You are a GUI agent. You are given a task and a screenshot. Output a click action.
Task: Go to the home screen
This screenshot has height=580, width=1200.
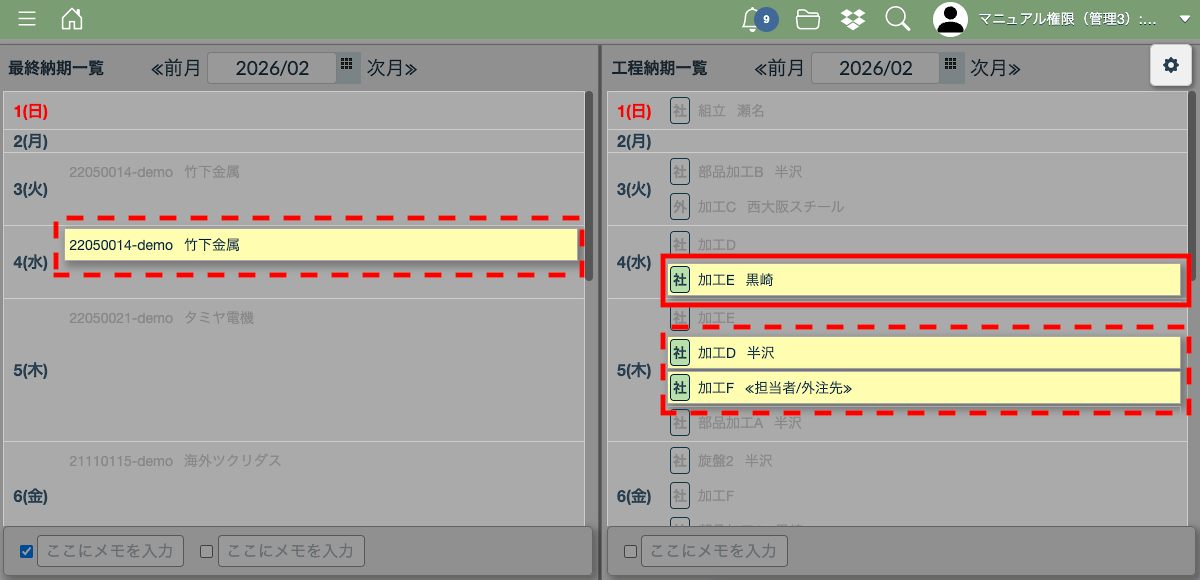[x=72, y=19]
